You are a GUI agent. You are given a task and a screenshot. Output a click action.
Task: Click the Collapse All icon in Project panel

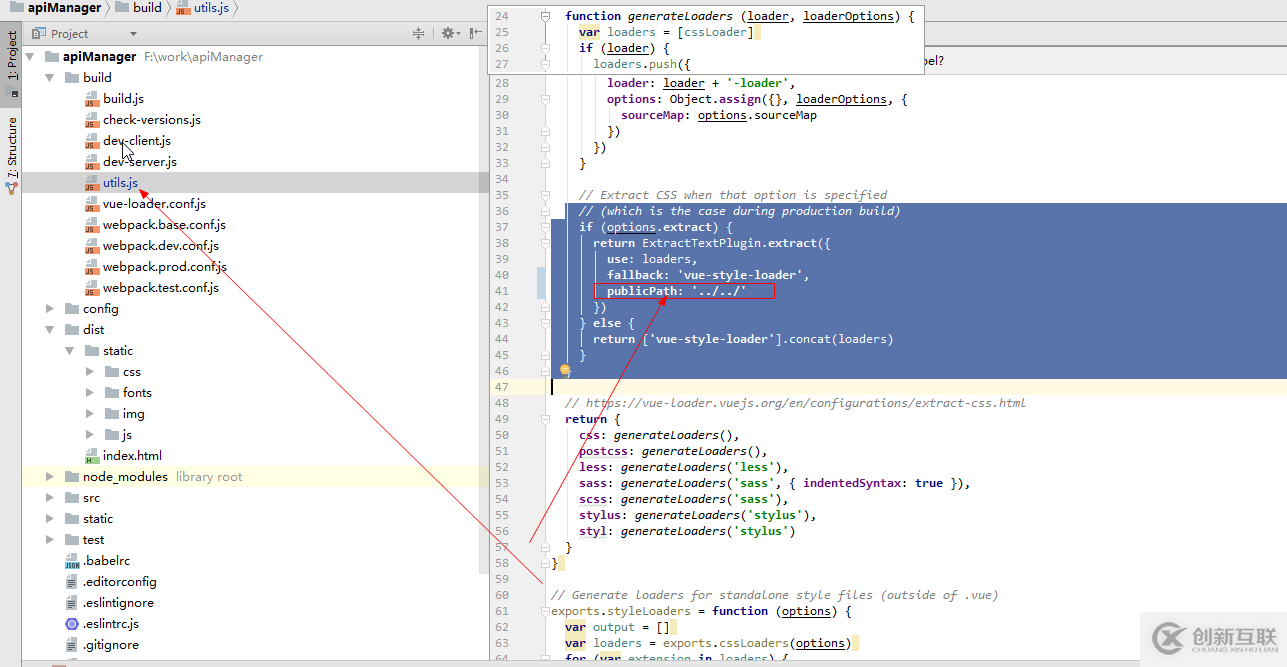[419, 33]
